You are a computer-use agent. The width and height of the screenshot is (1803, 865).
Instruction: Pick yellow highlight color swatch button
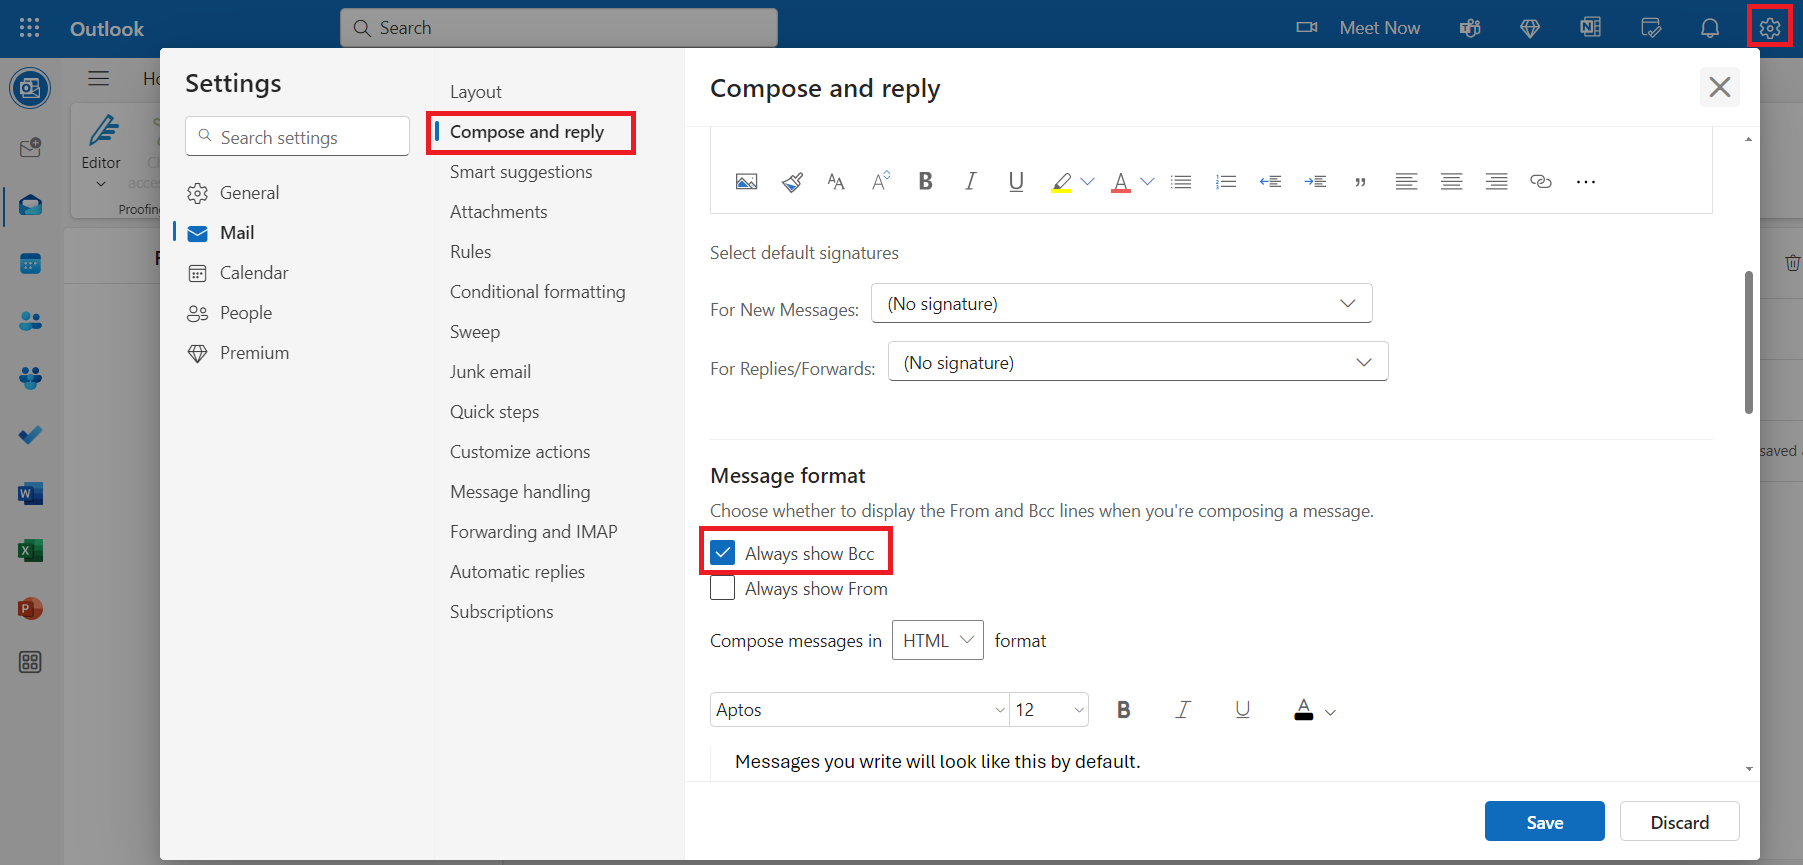pyautogui.click(x=1062, y=182)
